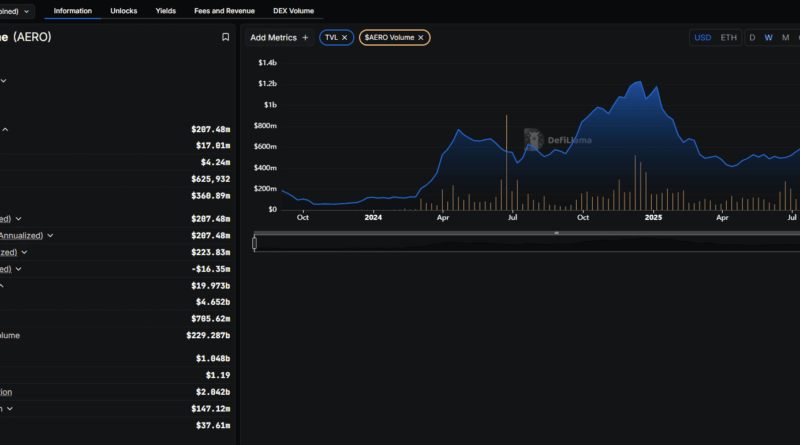Click the TVL metric chip label

click(x=331, y=38)
